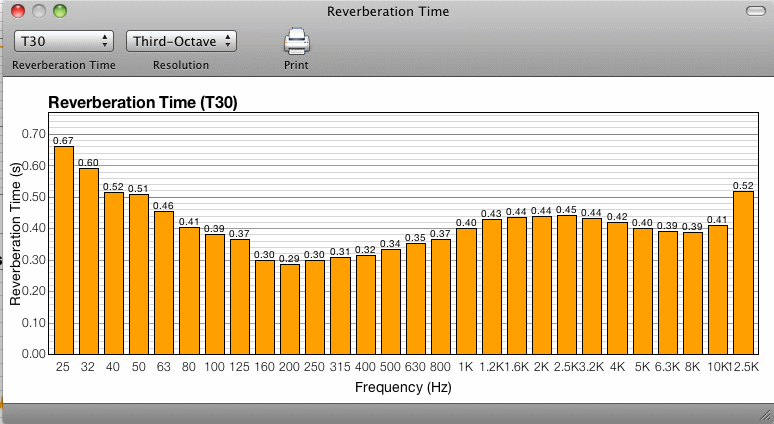Screen dimensions: 774x424
Task: Click the 2.5K bar showing 0.45
Action: [x=567, y=284]
